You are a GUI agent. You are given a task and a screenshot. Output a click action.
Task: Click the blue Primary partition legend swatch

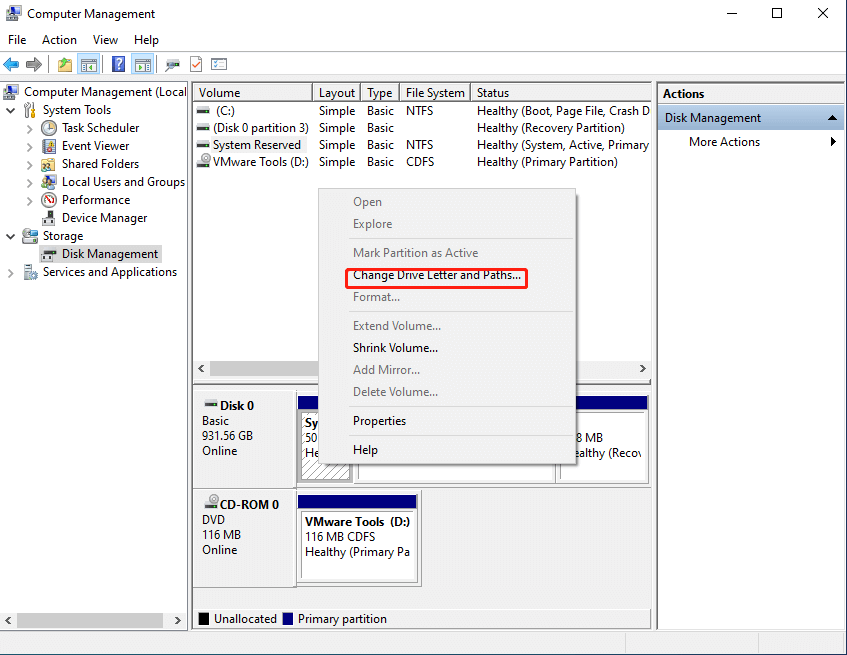288,619
